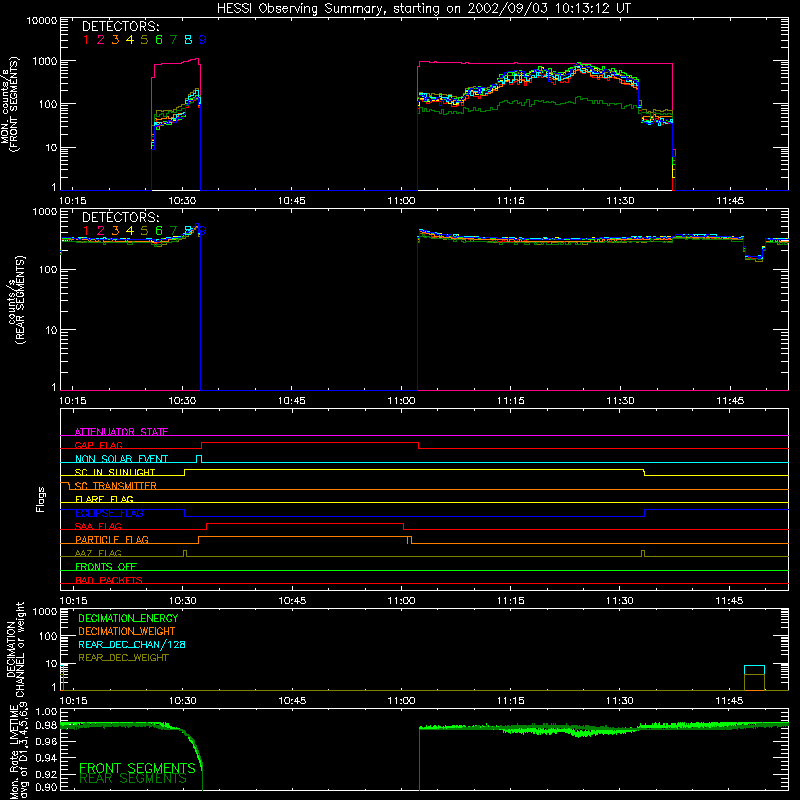800x800 pixels.
Task: Click Mon. Rate LIVETIME axis title
Action: pyautogui.click(x=18, y=749)
